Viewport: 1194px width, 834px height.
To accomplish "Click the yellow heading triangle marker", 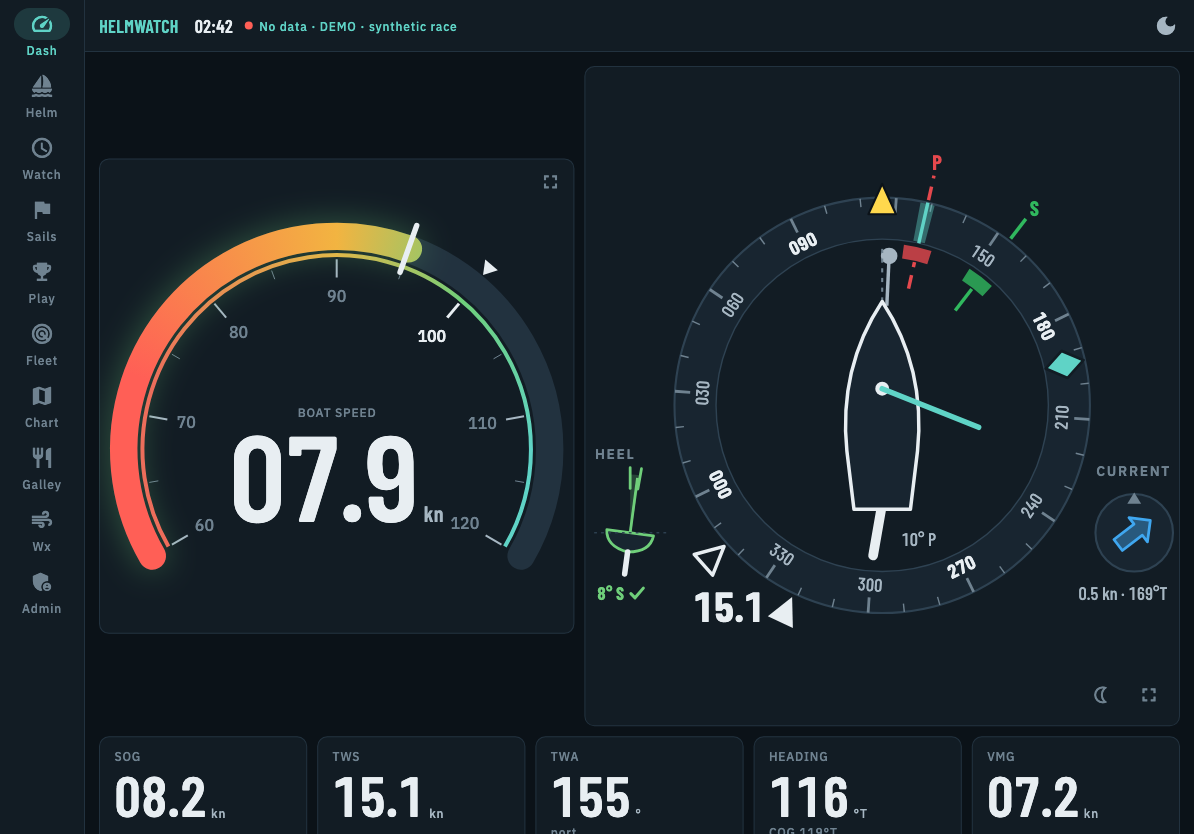I will click(x=882, y=201).
